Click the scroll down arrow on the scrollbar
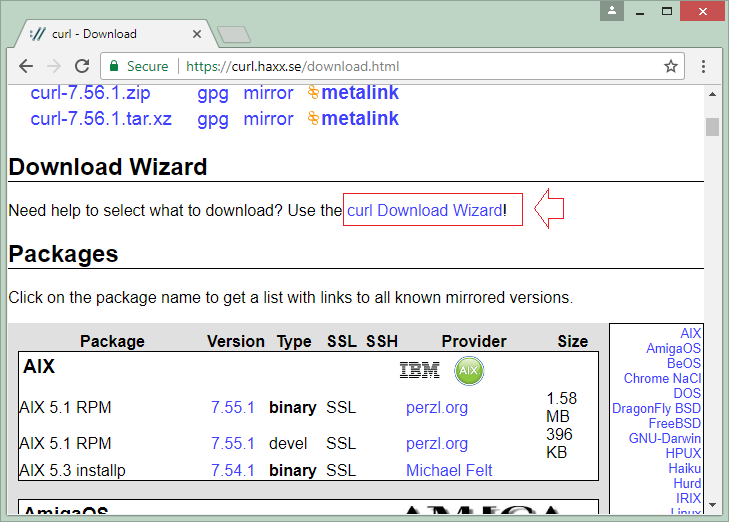Viewport: 729px width, 522px height. (x=712, y=505)
